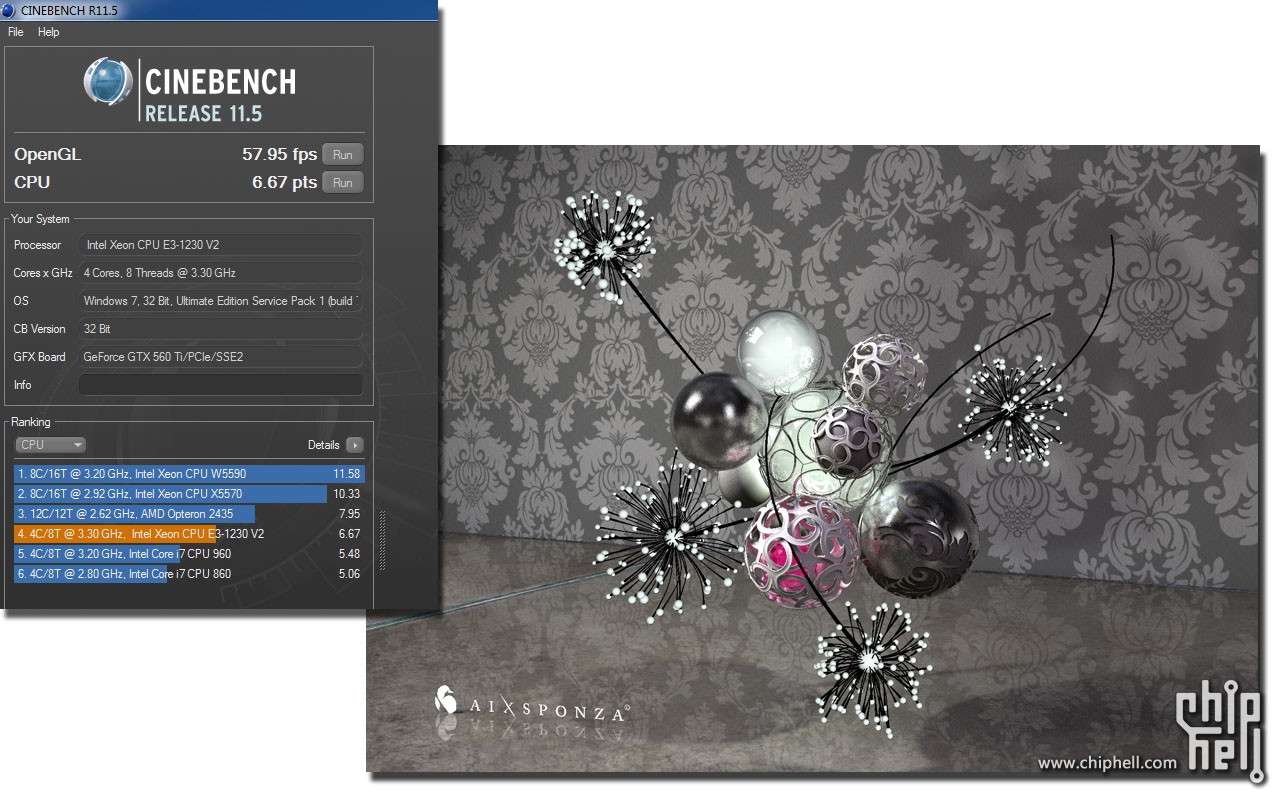Click the CB Version 32 Bit field
Image resolution: width=1280 pixels, height=800 pixels.
pos(221,329)
